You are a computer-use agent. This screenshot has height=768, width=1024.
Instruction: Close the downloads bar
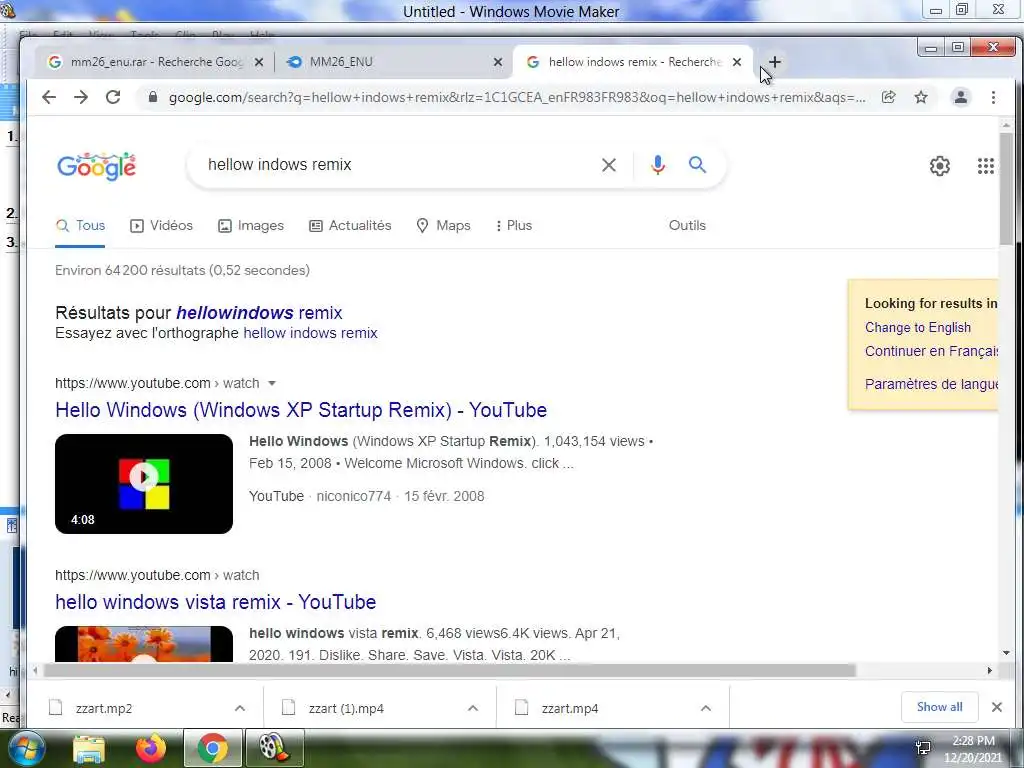tap(997, 707)
